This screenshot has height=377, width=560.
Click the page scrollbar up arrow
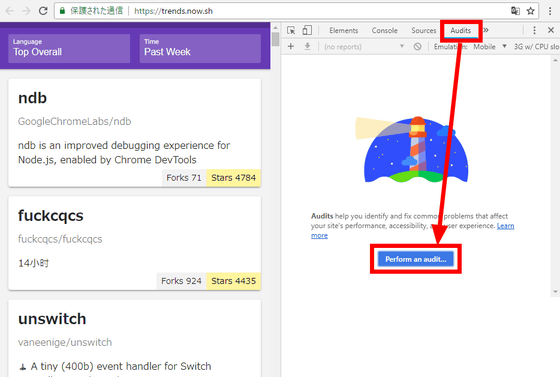coord(275,28)
